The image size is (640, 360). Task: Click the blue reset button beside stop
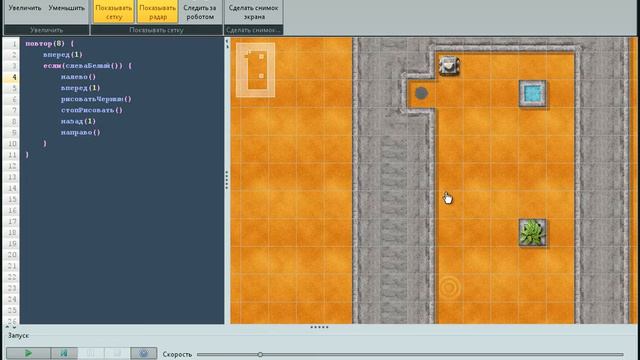pyautogui.click(x=144, y=353)
